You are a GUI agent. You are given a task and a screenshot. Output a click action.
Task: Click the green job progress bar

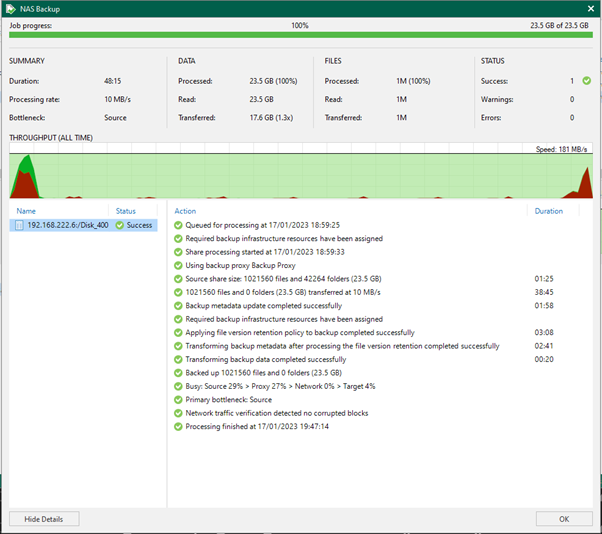point(301,35)
